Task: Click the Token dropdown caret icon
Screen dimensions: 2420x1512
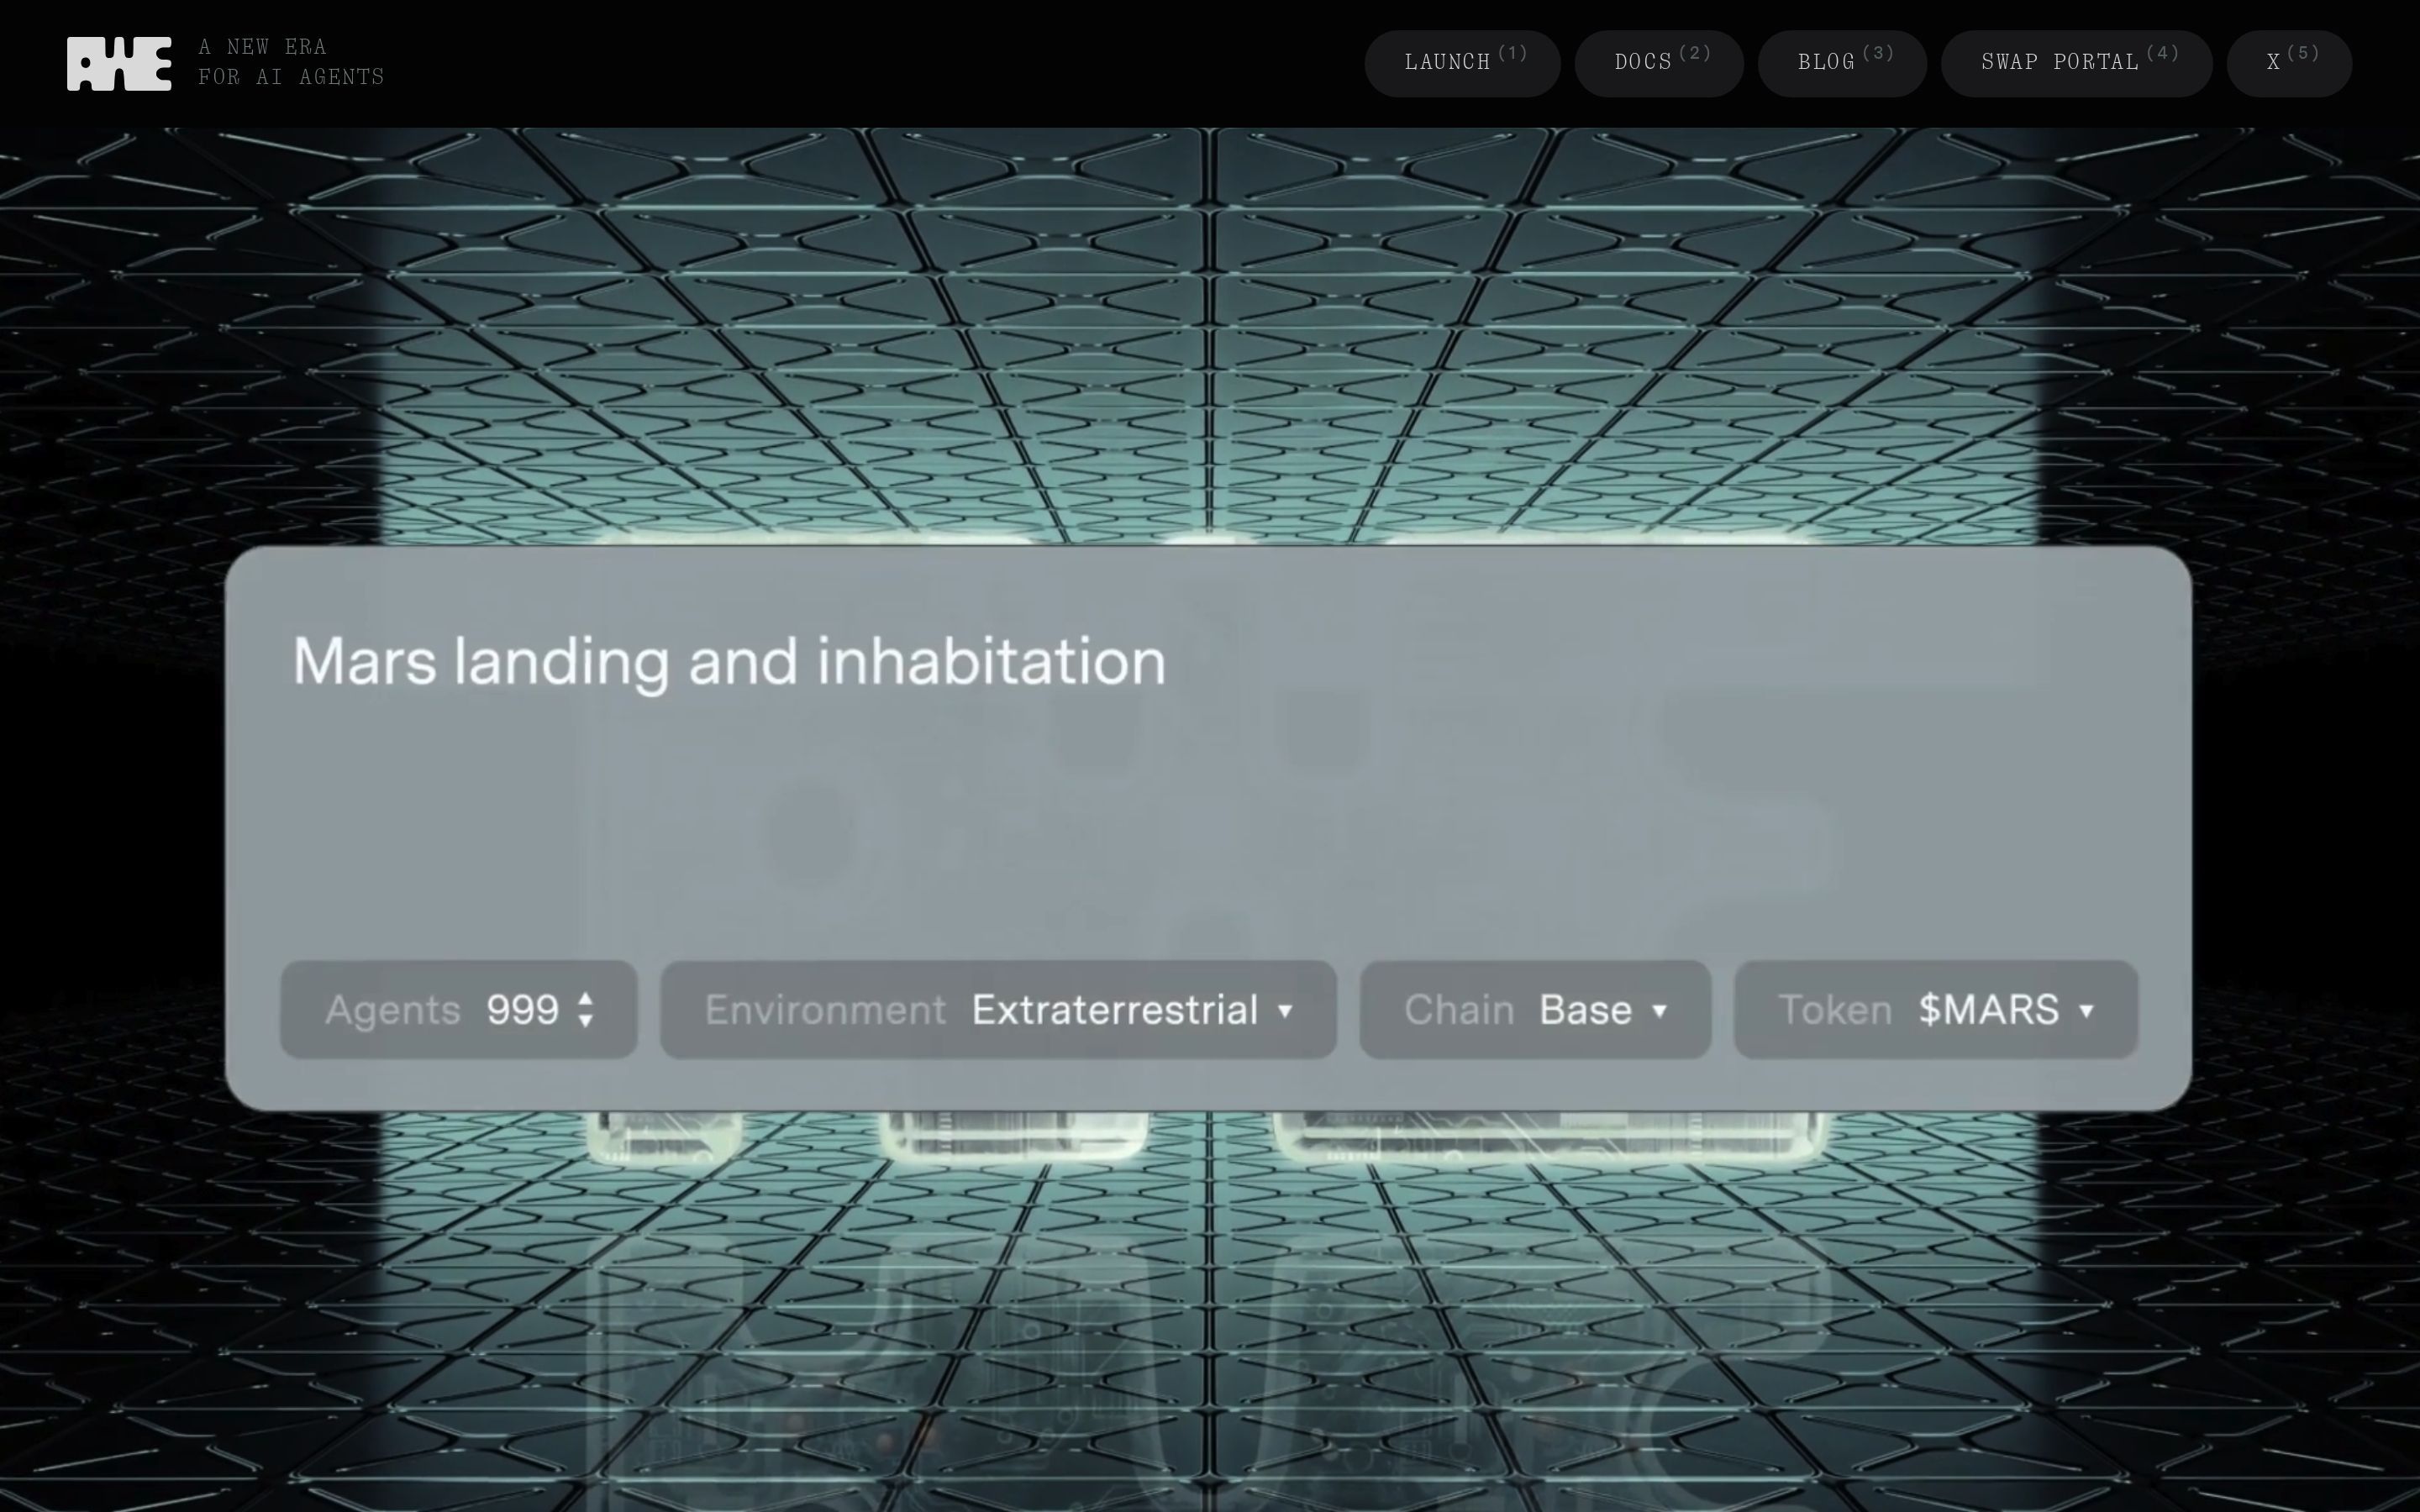Action: coord(2086,1011)
